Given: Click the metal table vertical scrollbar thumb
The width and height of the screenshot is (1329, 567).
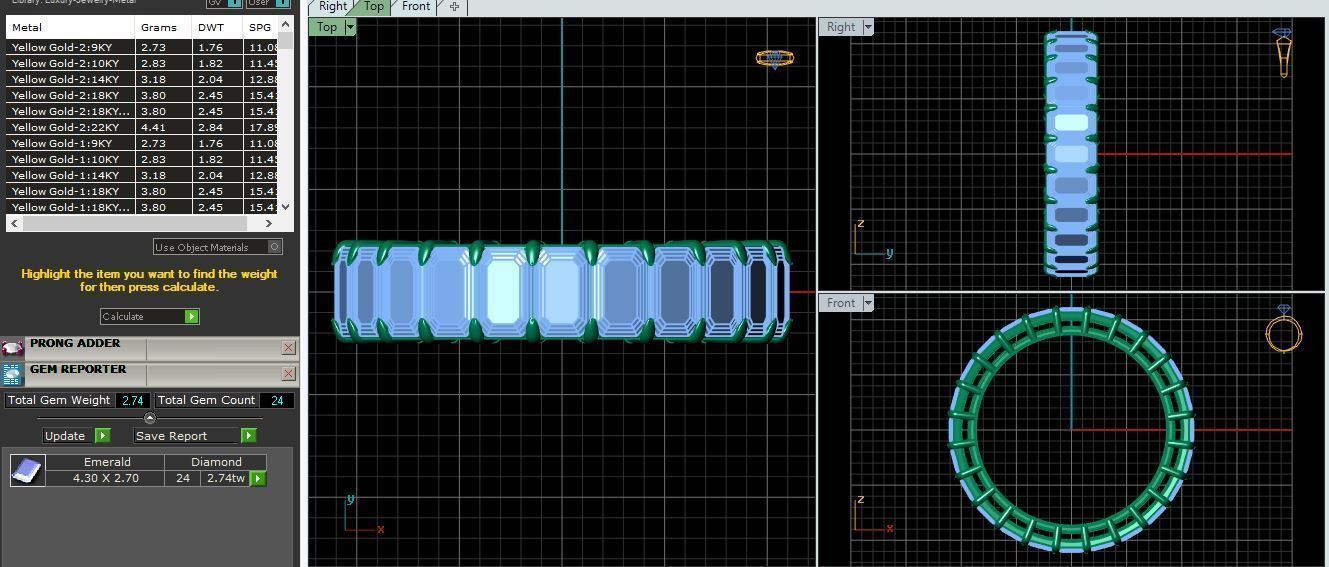Looking at the screenshot, I should [286, 41].
